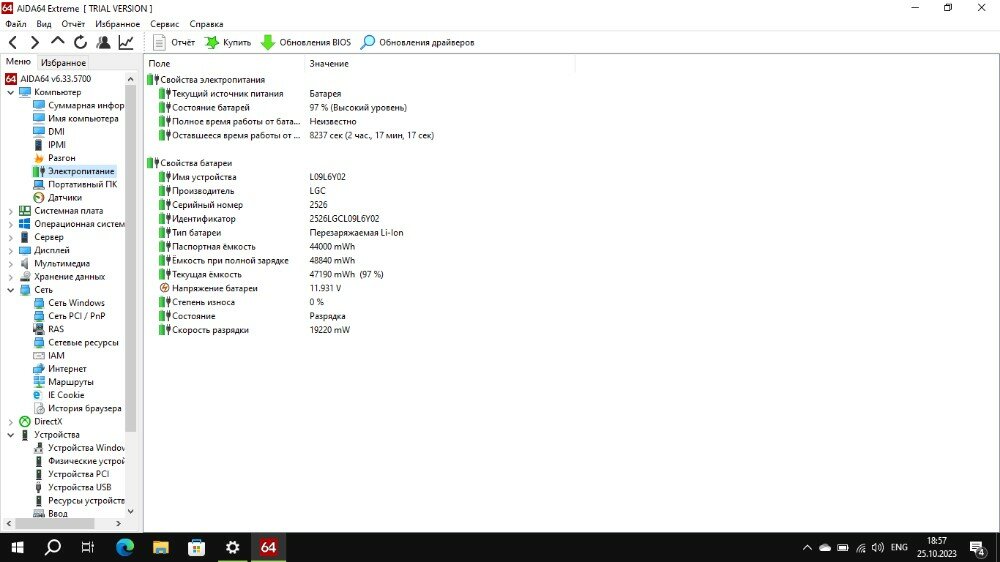1000x562 pixels.
Task: Open the volume icon in system tray
Action: click(878, 547)
